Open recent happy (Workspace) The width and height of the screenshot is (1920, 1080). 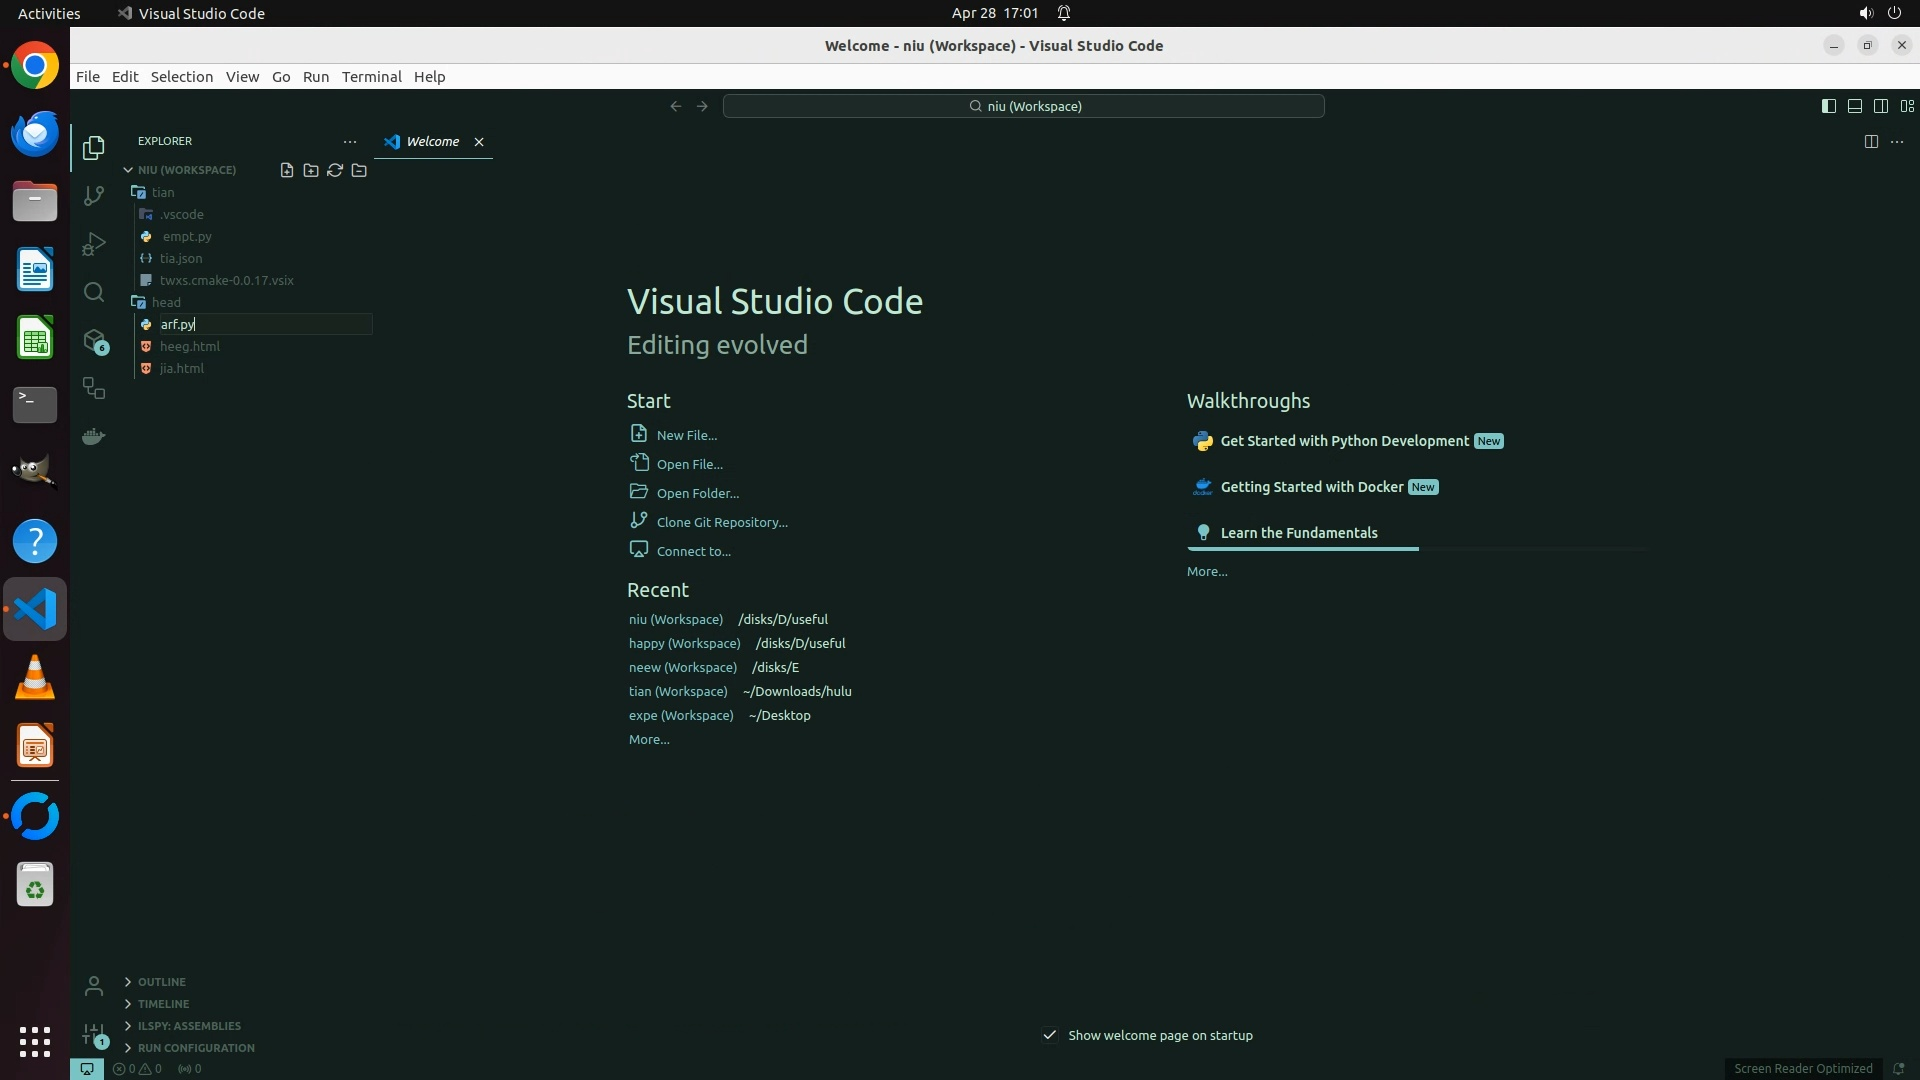(684, 643)
